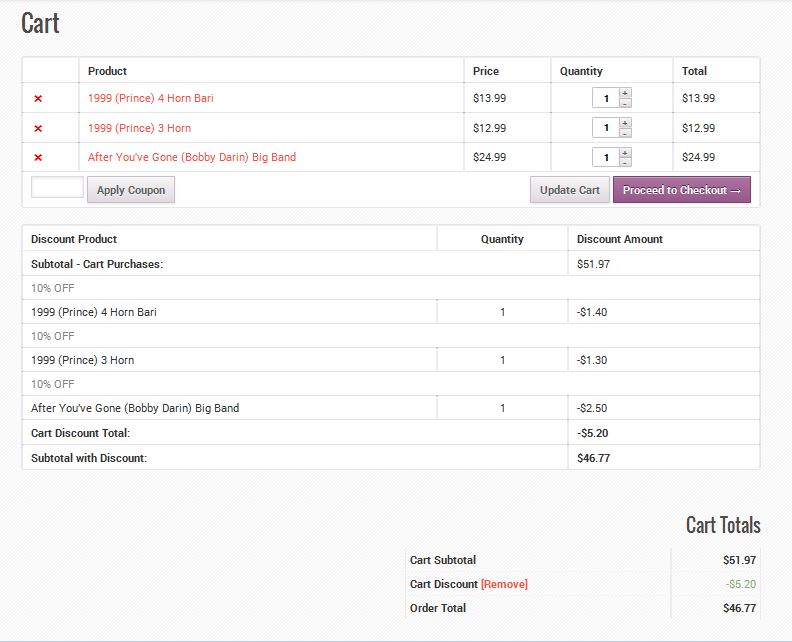Viewport: 792px width, 642px height.
Task: Increase quantity of 1999 (Prince) 4 Horn Bari
Action: (625, 93)
